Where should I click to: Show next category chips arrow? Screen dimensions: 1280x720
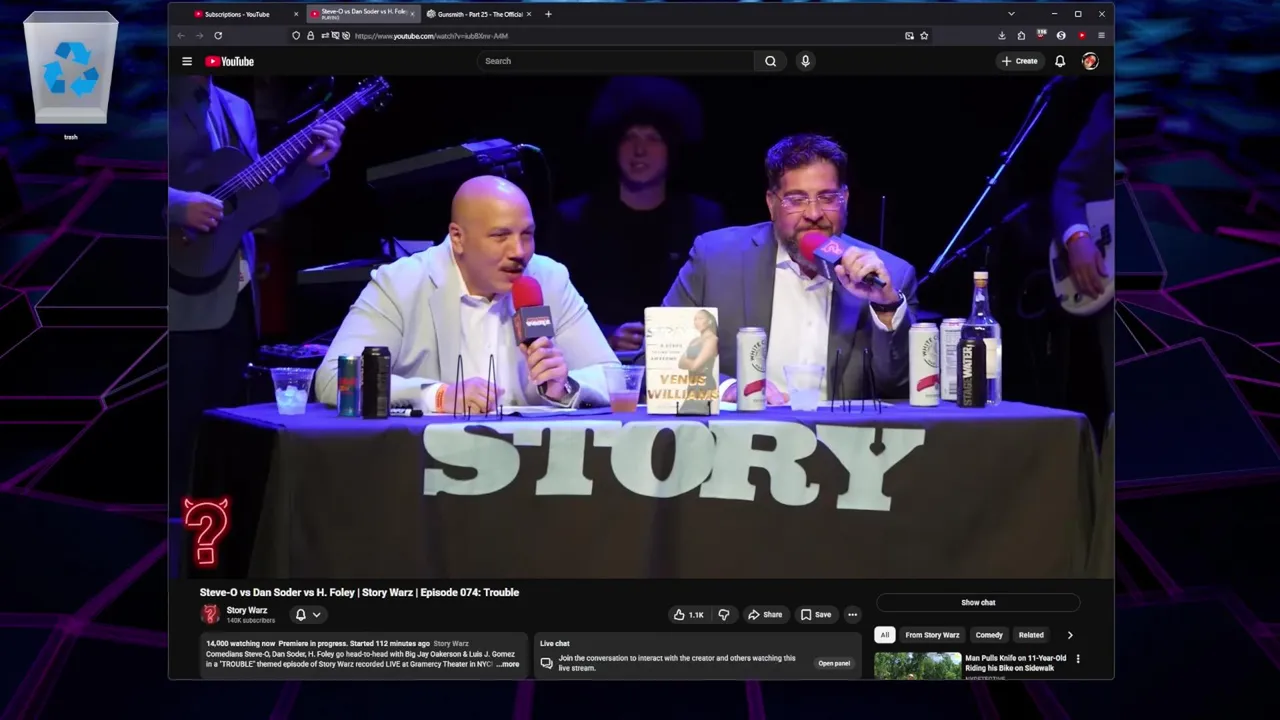pos(1070,635)
